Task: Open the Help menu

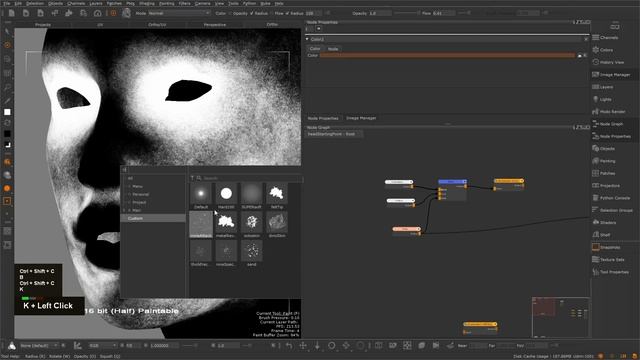Action: point(279,3)
